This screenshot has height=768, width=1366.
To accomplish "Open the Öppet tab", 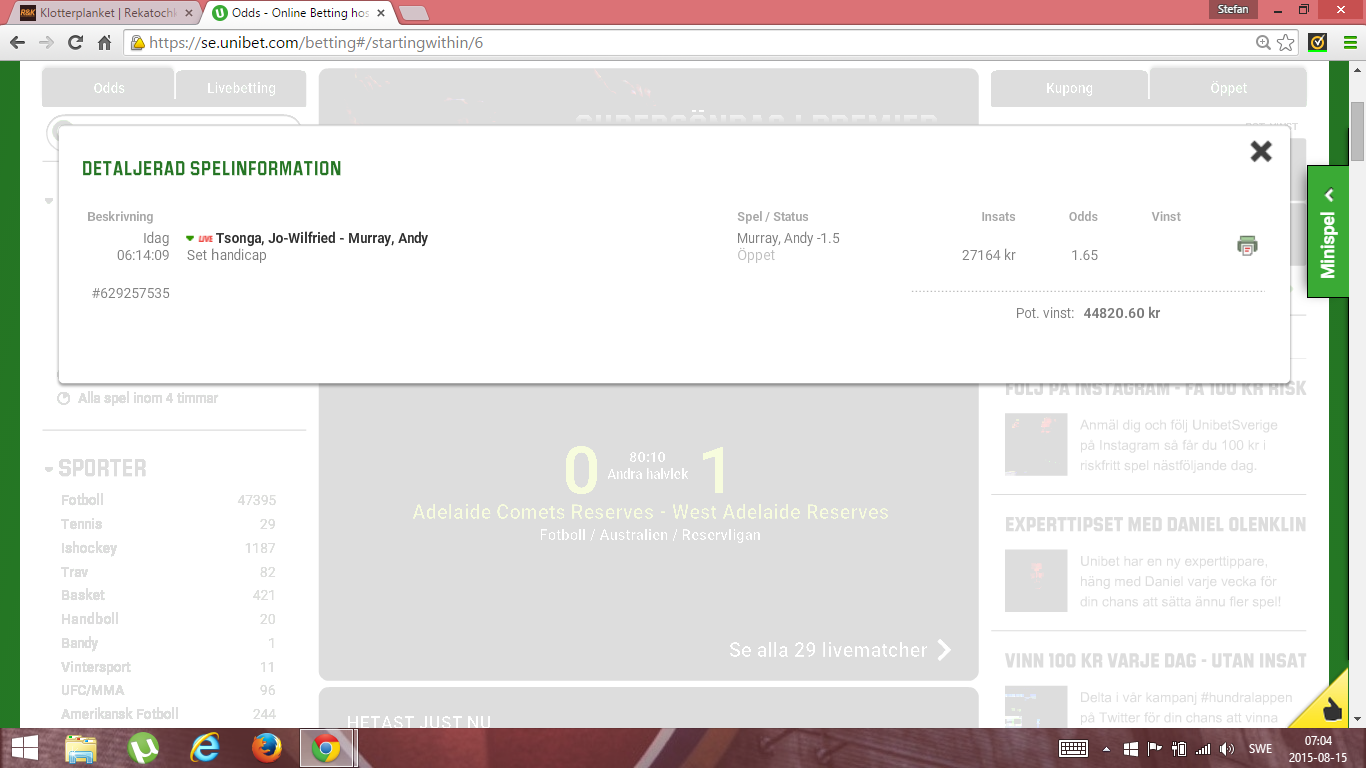I will pyautogui.click(x=1228, y=88).
